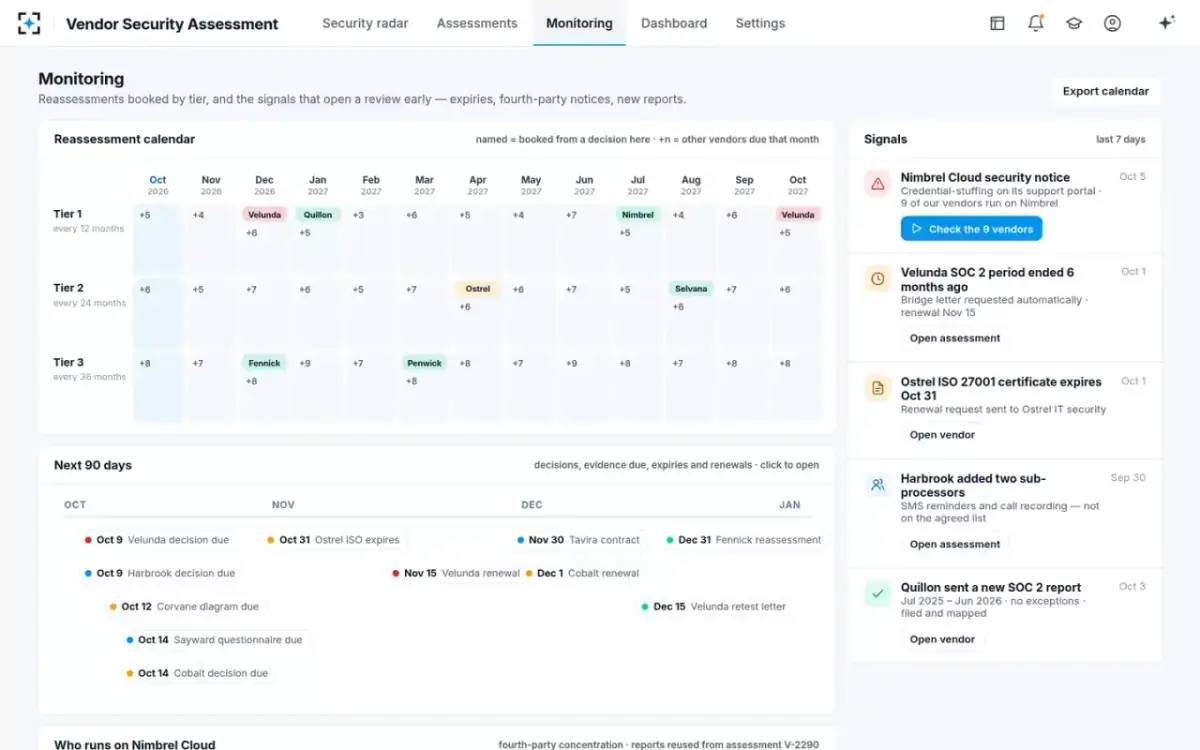Click Export calendar button
This screenshot has height=750, width=1200.
pyautogui.click(x=1105, y=91)
